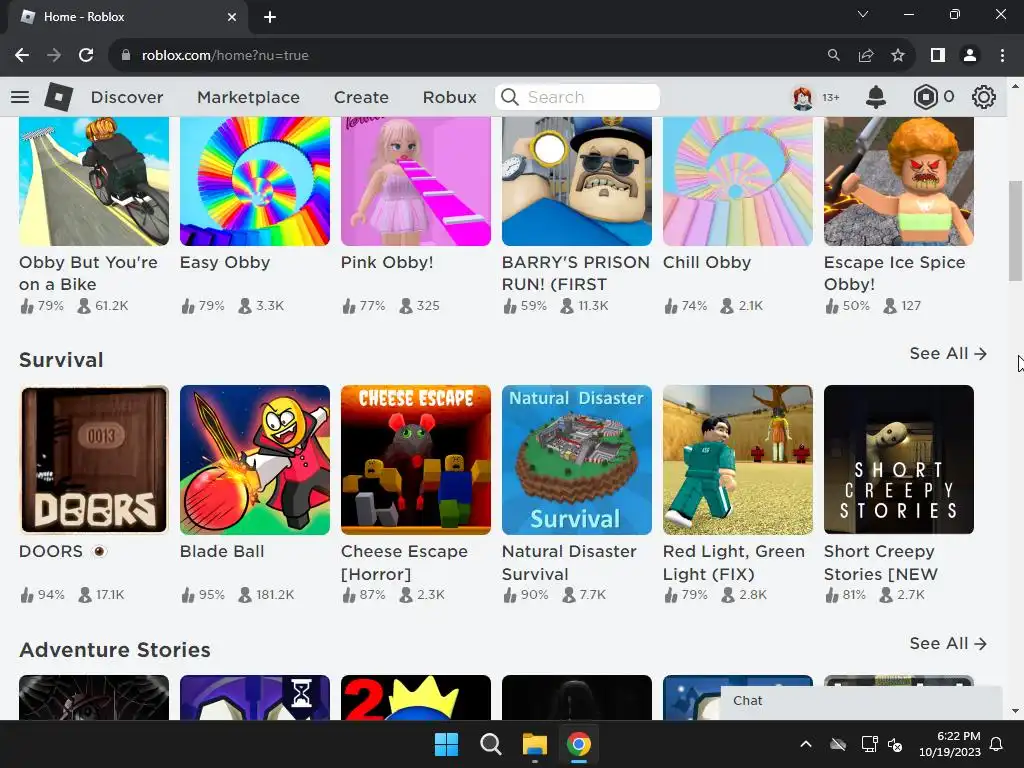Open the Short Creepy Stories thumbnail

tap(899, 460)
